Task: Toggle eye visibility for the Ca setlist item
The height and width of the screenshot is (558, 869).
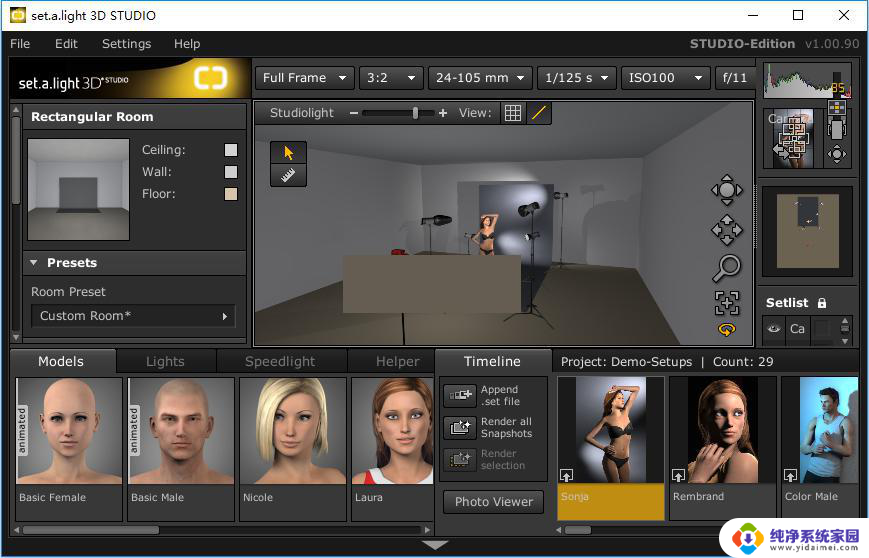Action: pyautogui.click(x=774, y=329)
